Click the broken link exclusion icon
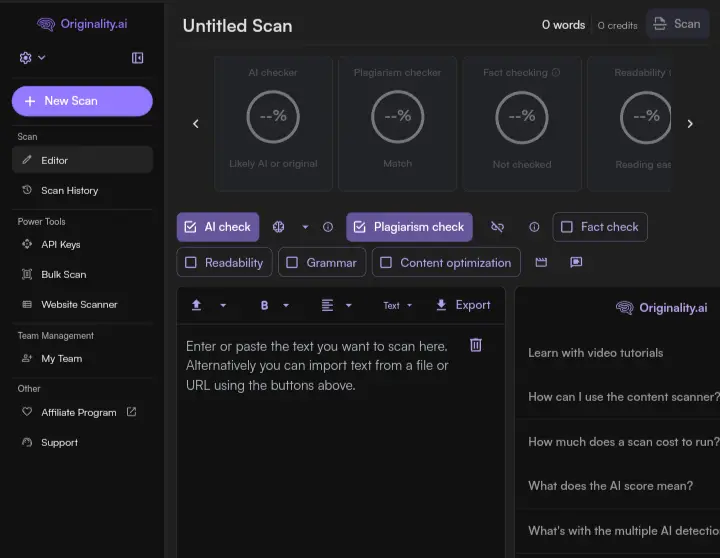This screenshot has width=720, height=558. (497, 227)
